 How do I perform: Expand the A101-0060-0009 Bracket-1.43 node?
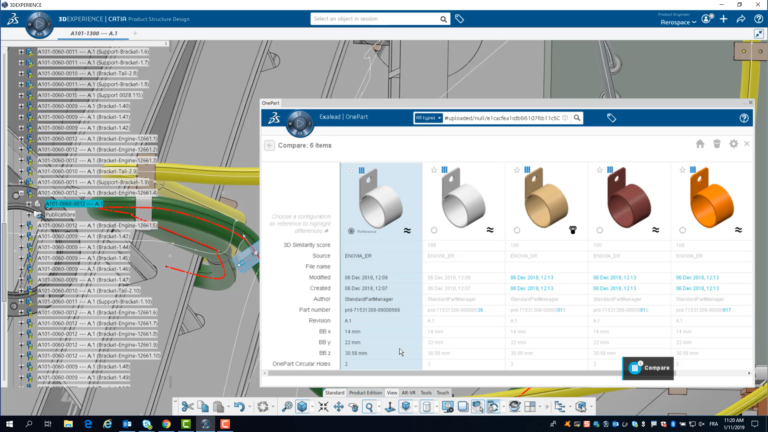pos(21,236)
